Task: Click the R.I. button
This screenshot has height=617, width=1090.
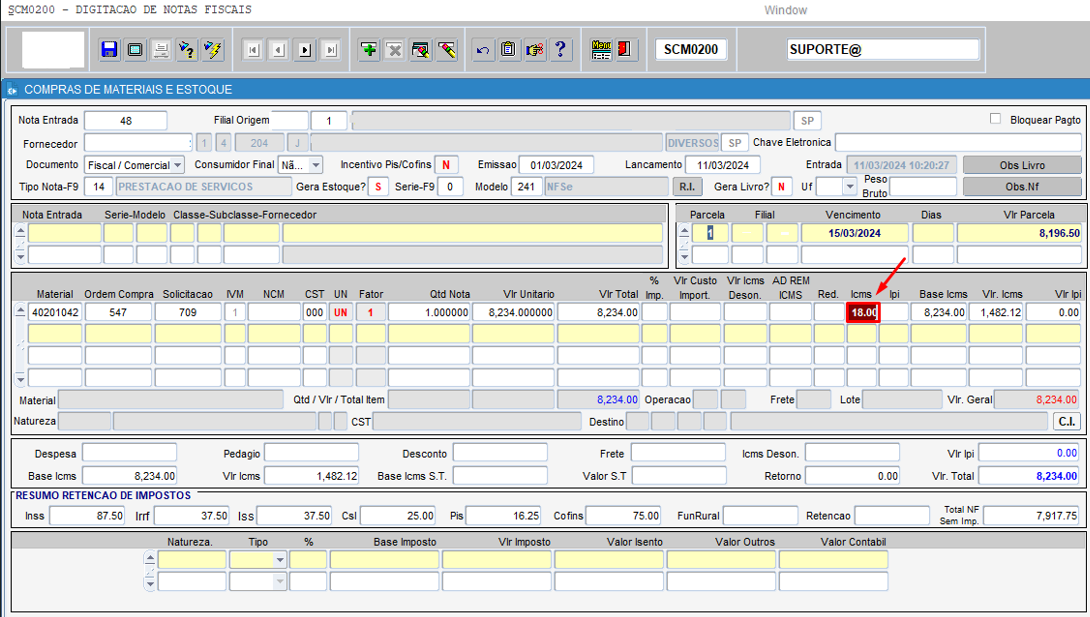Action: pos(687,186)
